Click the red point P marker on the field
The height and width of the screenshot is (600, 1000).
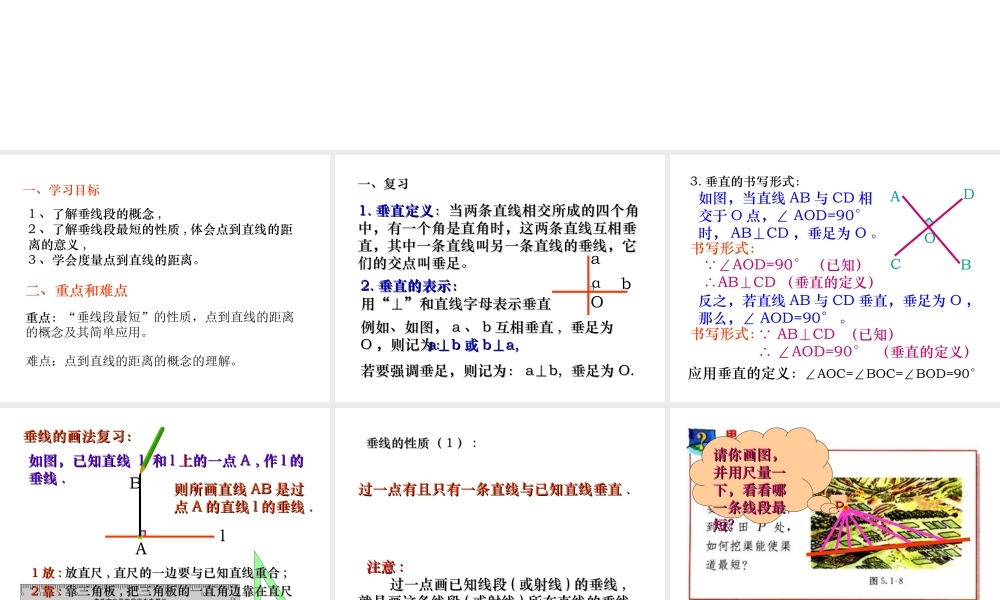(x=847, y=508)
